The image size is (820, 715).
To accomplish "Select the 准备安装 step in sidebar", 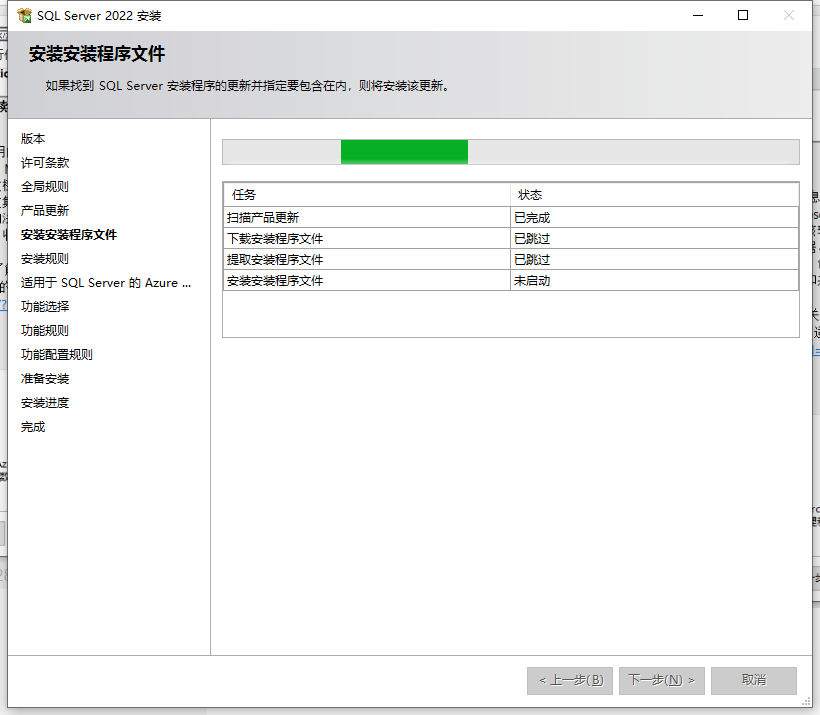I will (x=45, y=379).
